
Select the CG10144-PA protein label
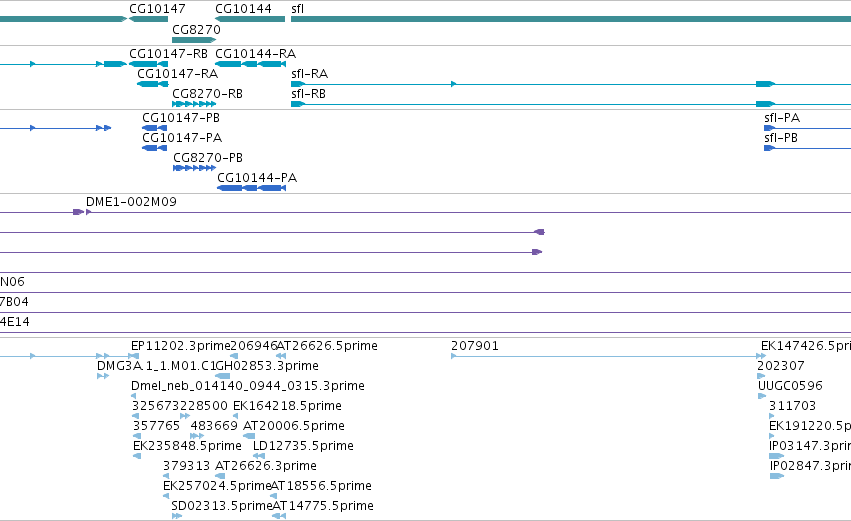[257, 178]
